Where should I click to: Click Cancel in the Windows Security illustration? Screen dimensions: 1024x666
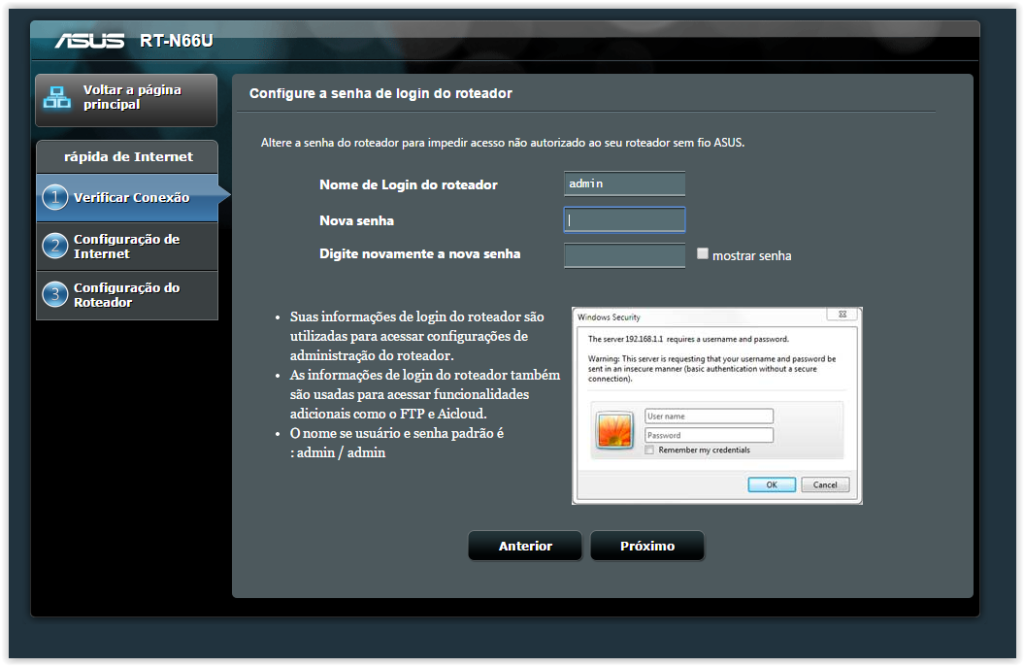click(x=825, y=484)
